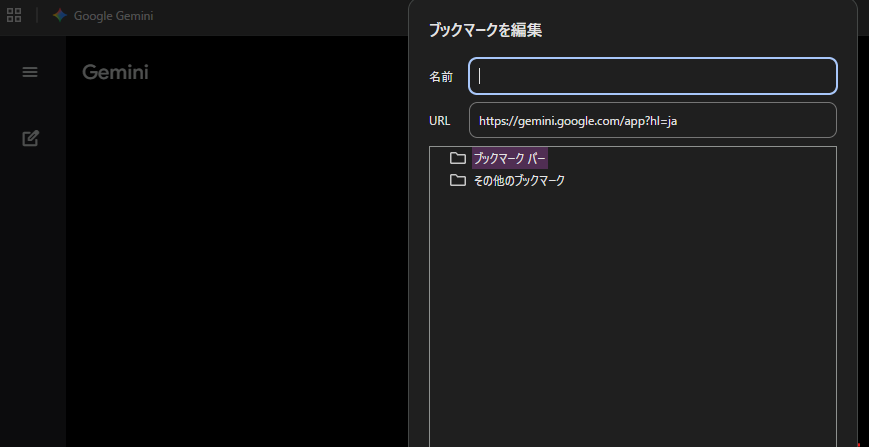This screenshot has height=447, width=869.
Task: Click the separator beside the apps grid
Action: (37, 16)
